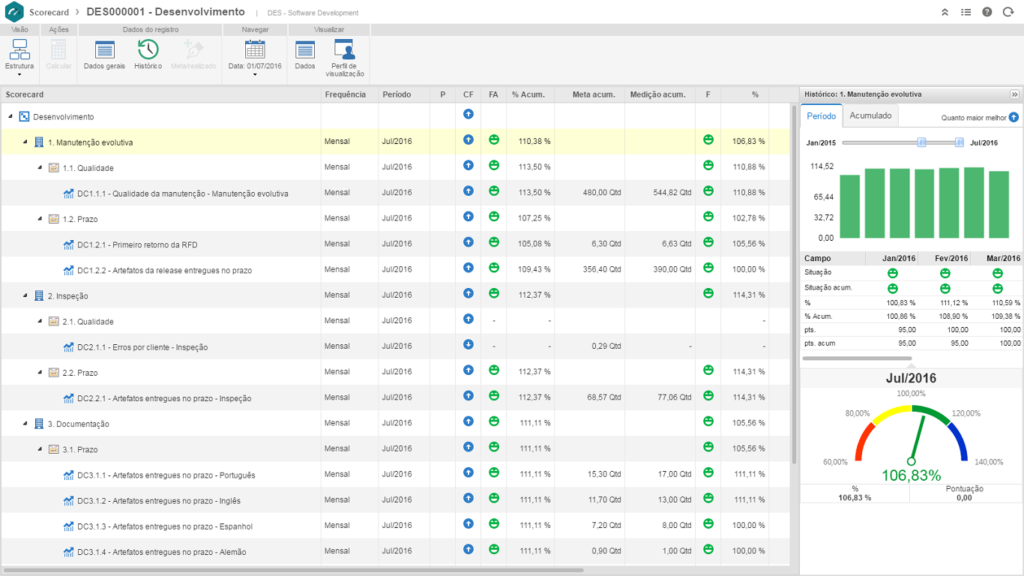Screen dimensions: 1024x576
Task: Switch to the Acumulado tab
Action: [870, 116]
